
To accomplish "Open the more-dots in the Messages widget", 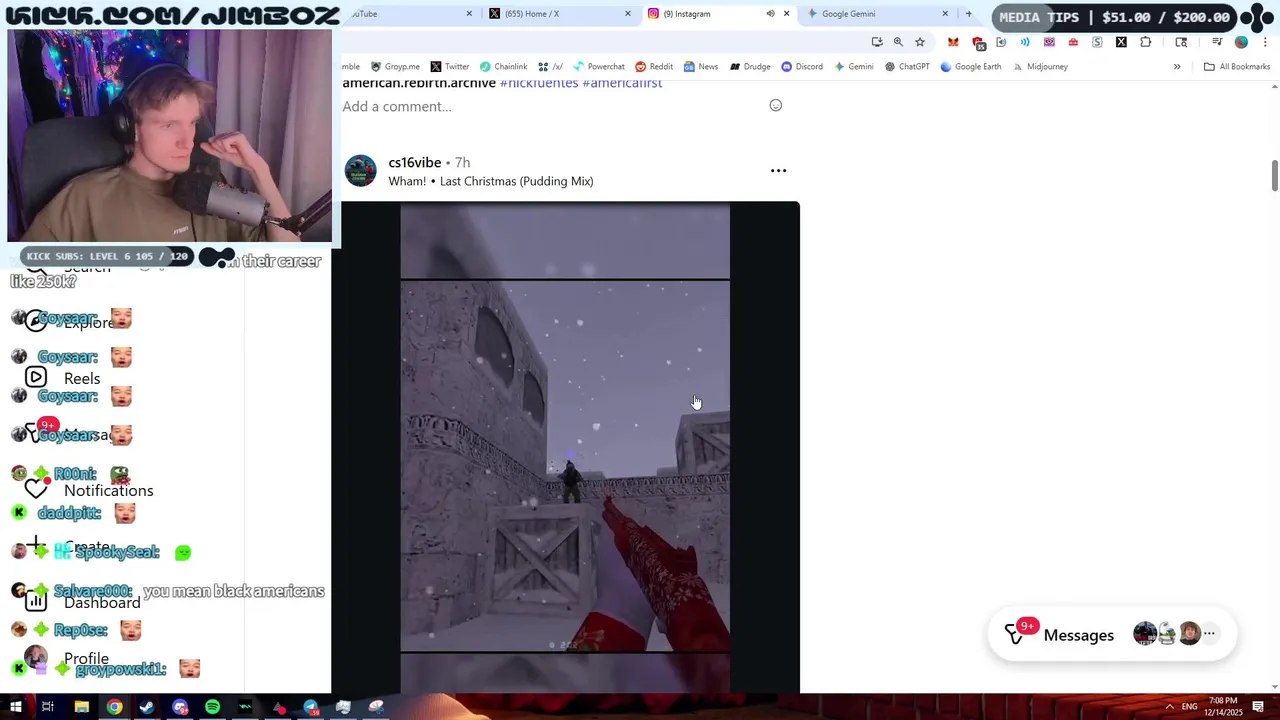I will pos(1209,633).
